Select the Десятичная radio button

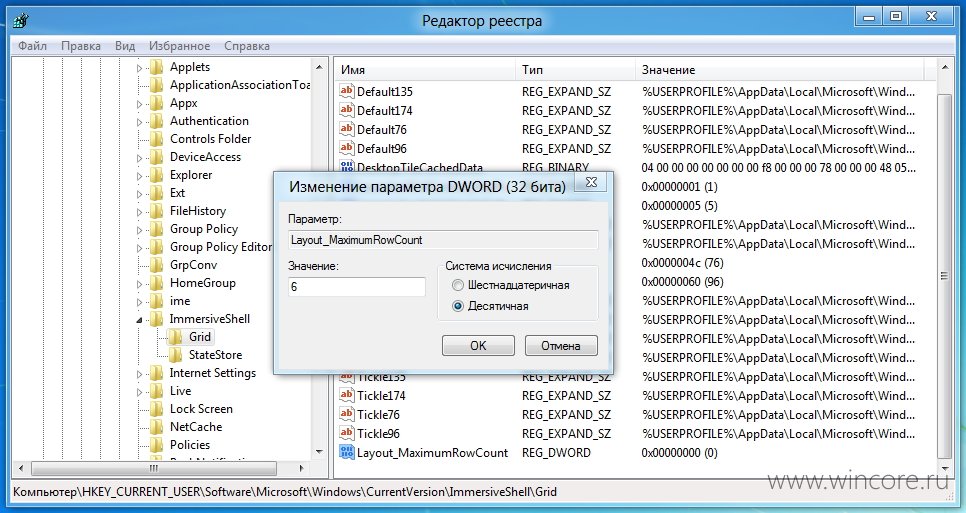click(x=458, y=306)
